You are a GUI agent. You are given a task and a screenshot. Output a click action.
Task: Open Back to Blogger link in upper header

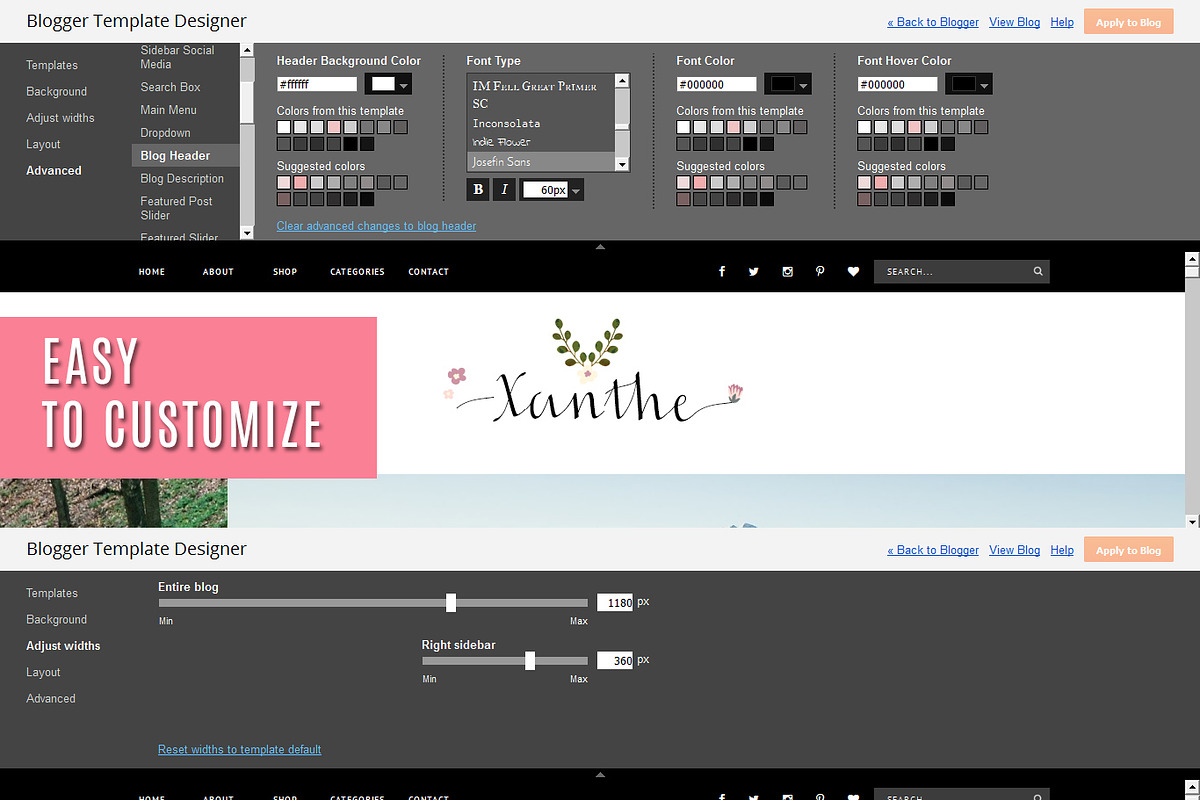[933, 22]
